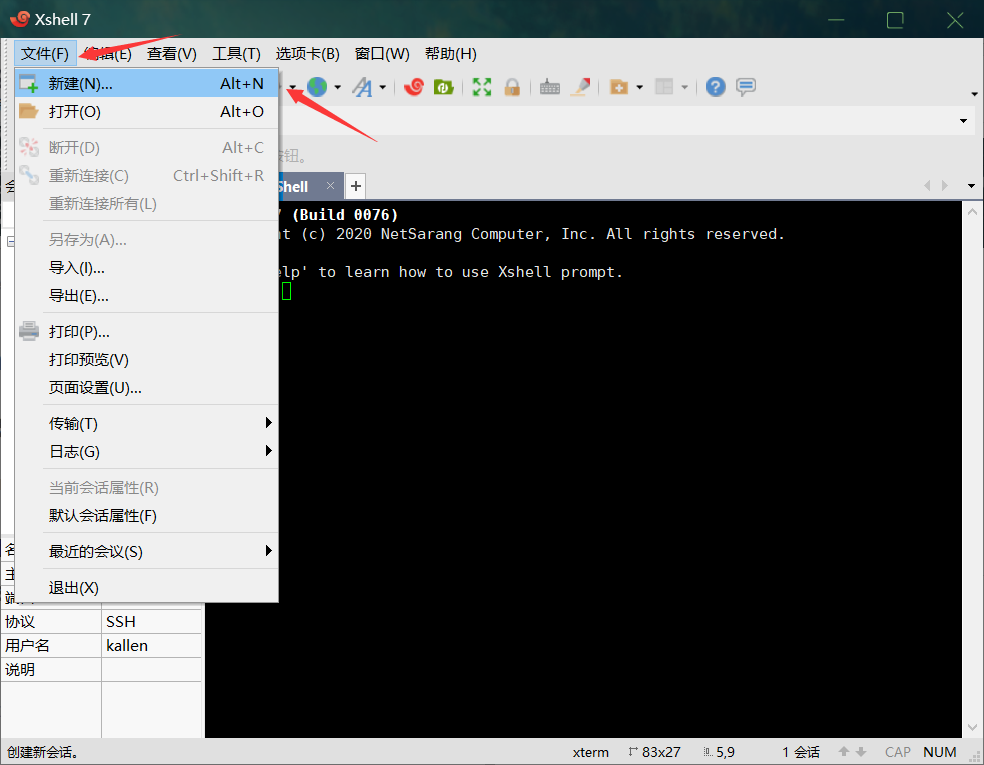The width and height of the screenshot is (984, 765).
Task: Expand the 传输(T) submenu
Action: pos(269,423)
